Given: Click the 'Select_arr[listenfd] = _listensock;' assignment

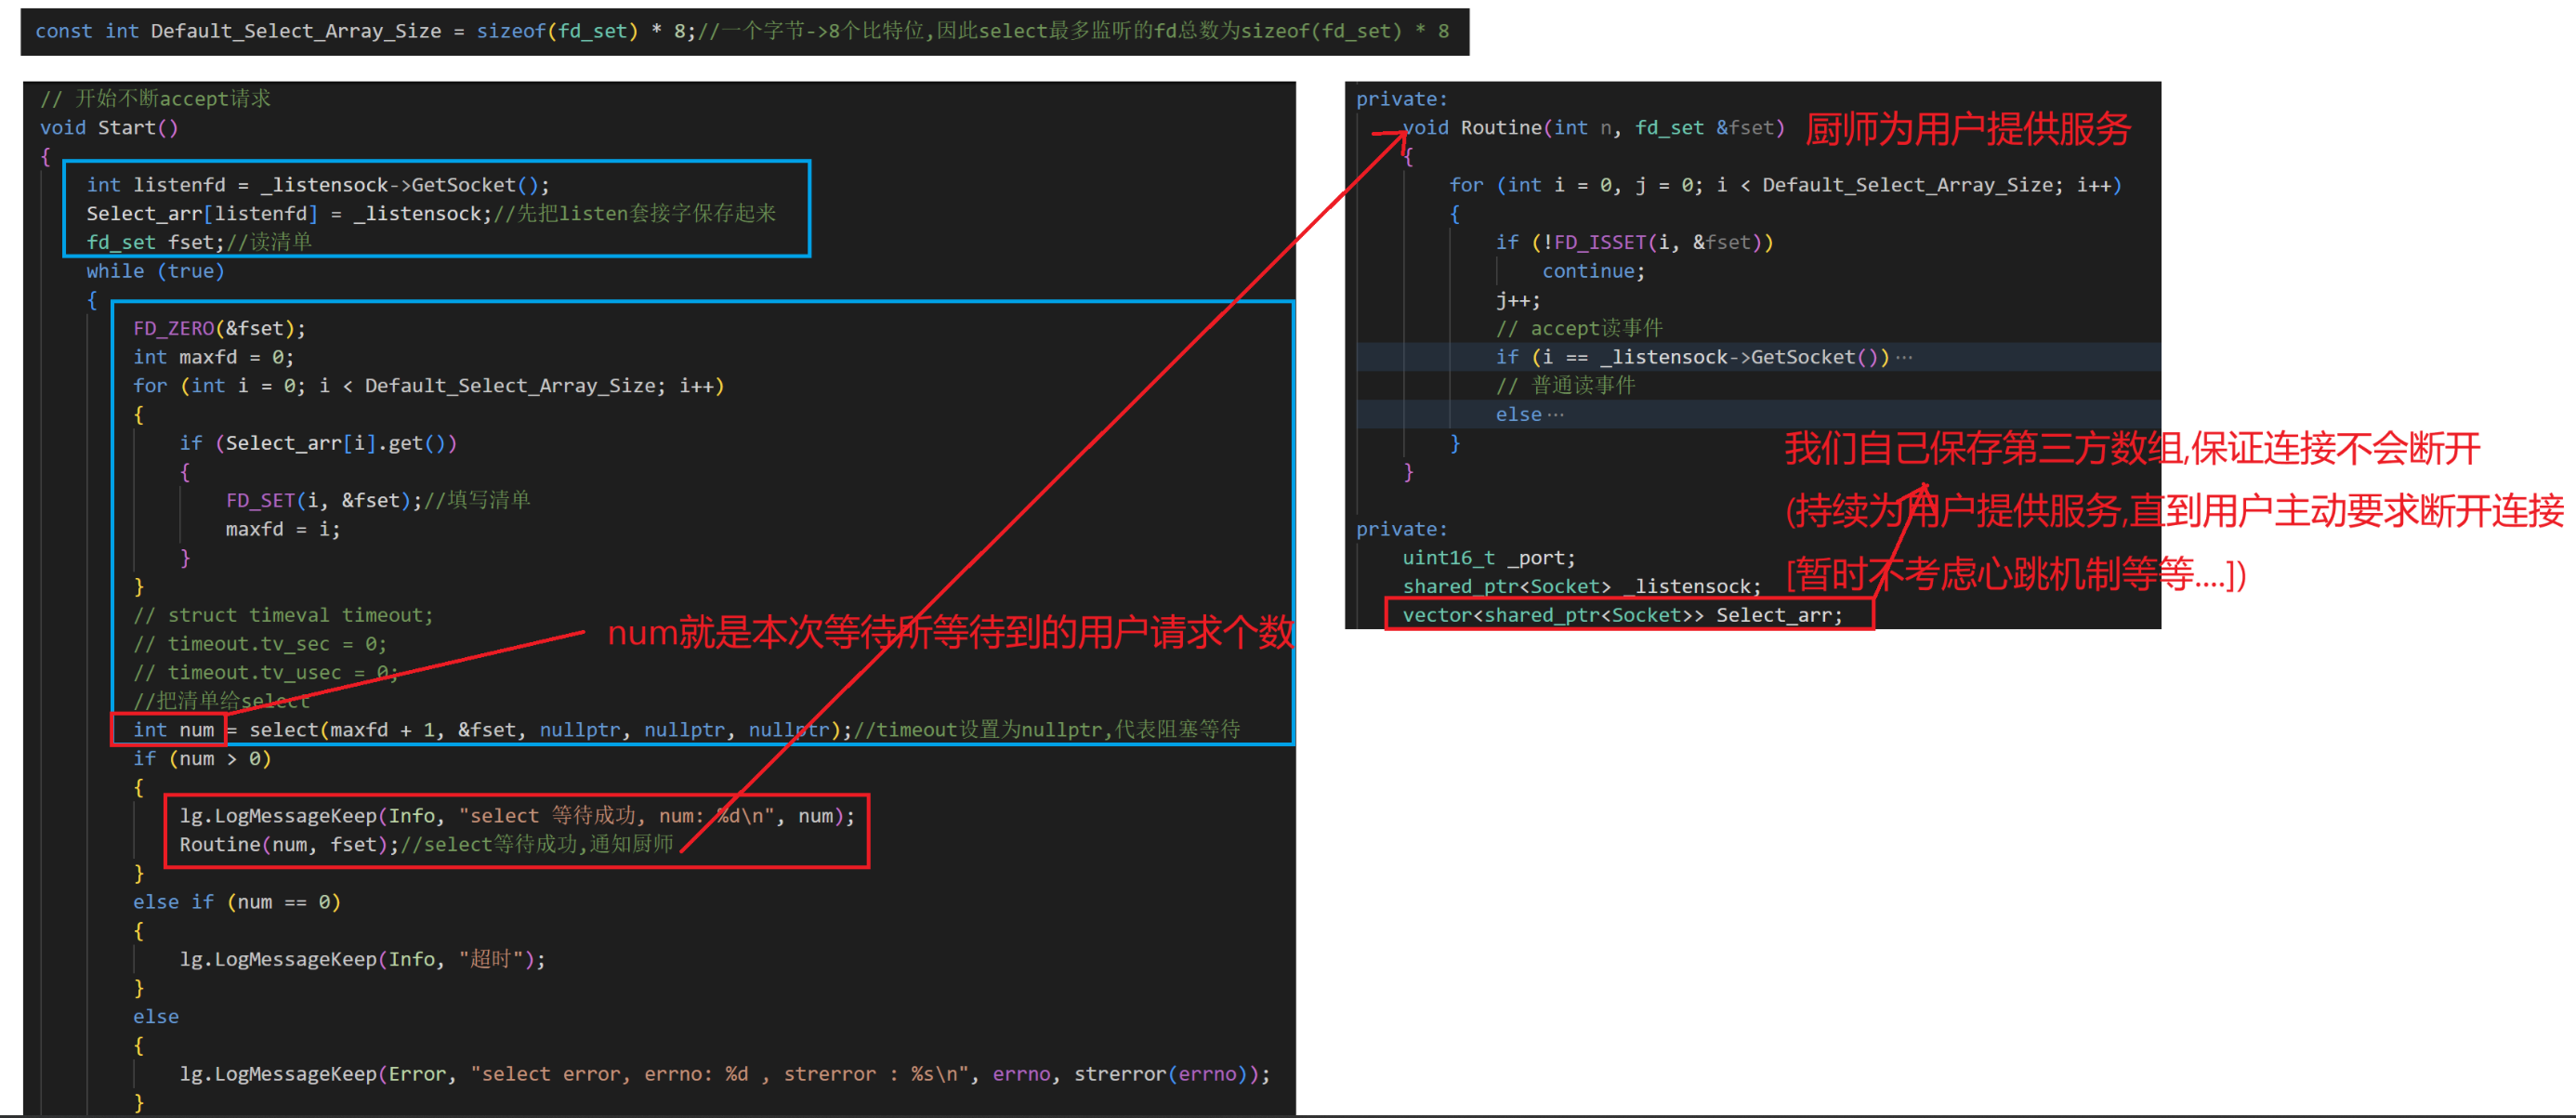Looking at the screenshot, I should [290, 213].
